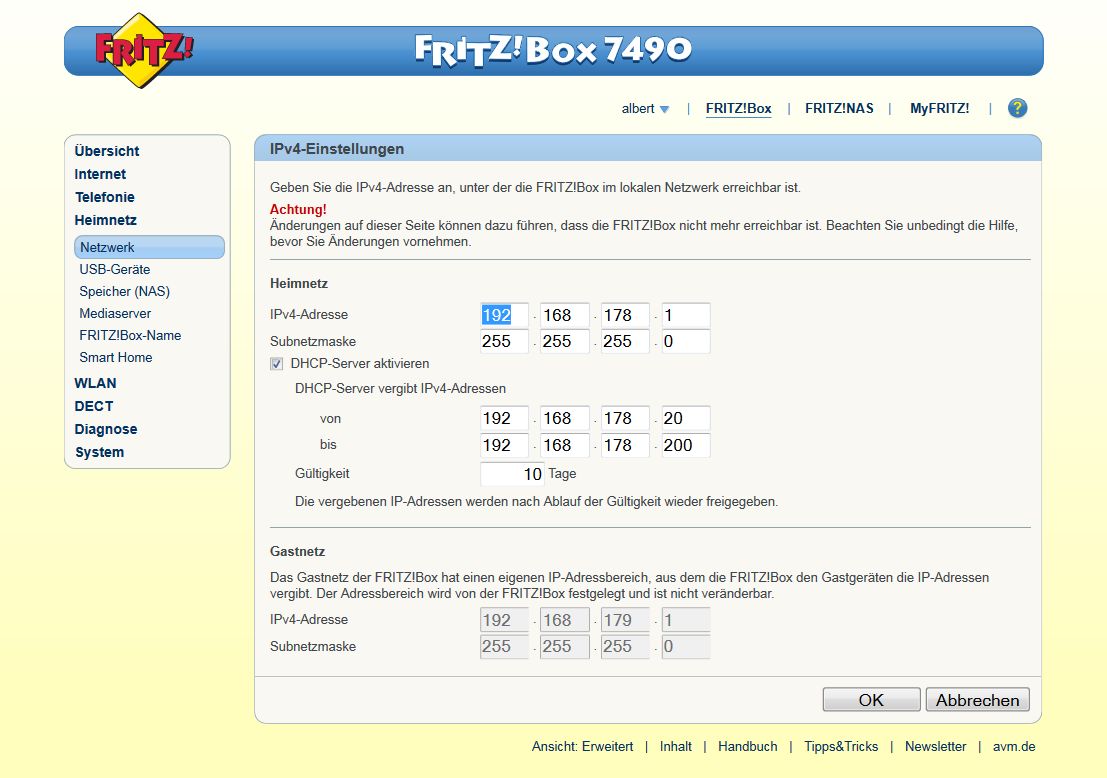Focus Heimnetz IPv4-Adresse second octet 168
The width and height of the screenshot is (1107, 778).
click(565, 315)
